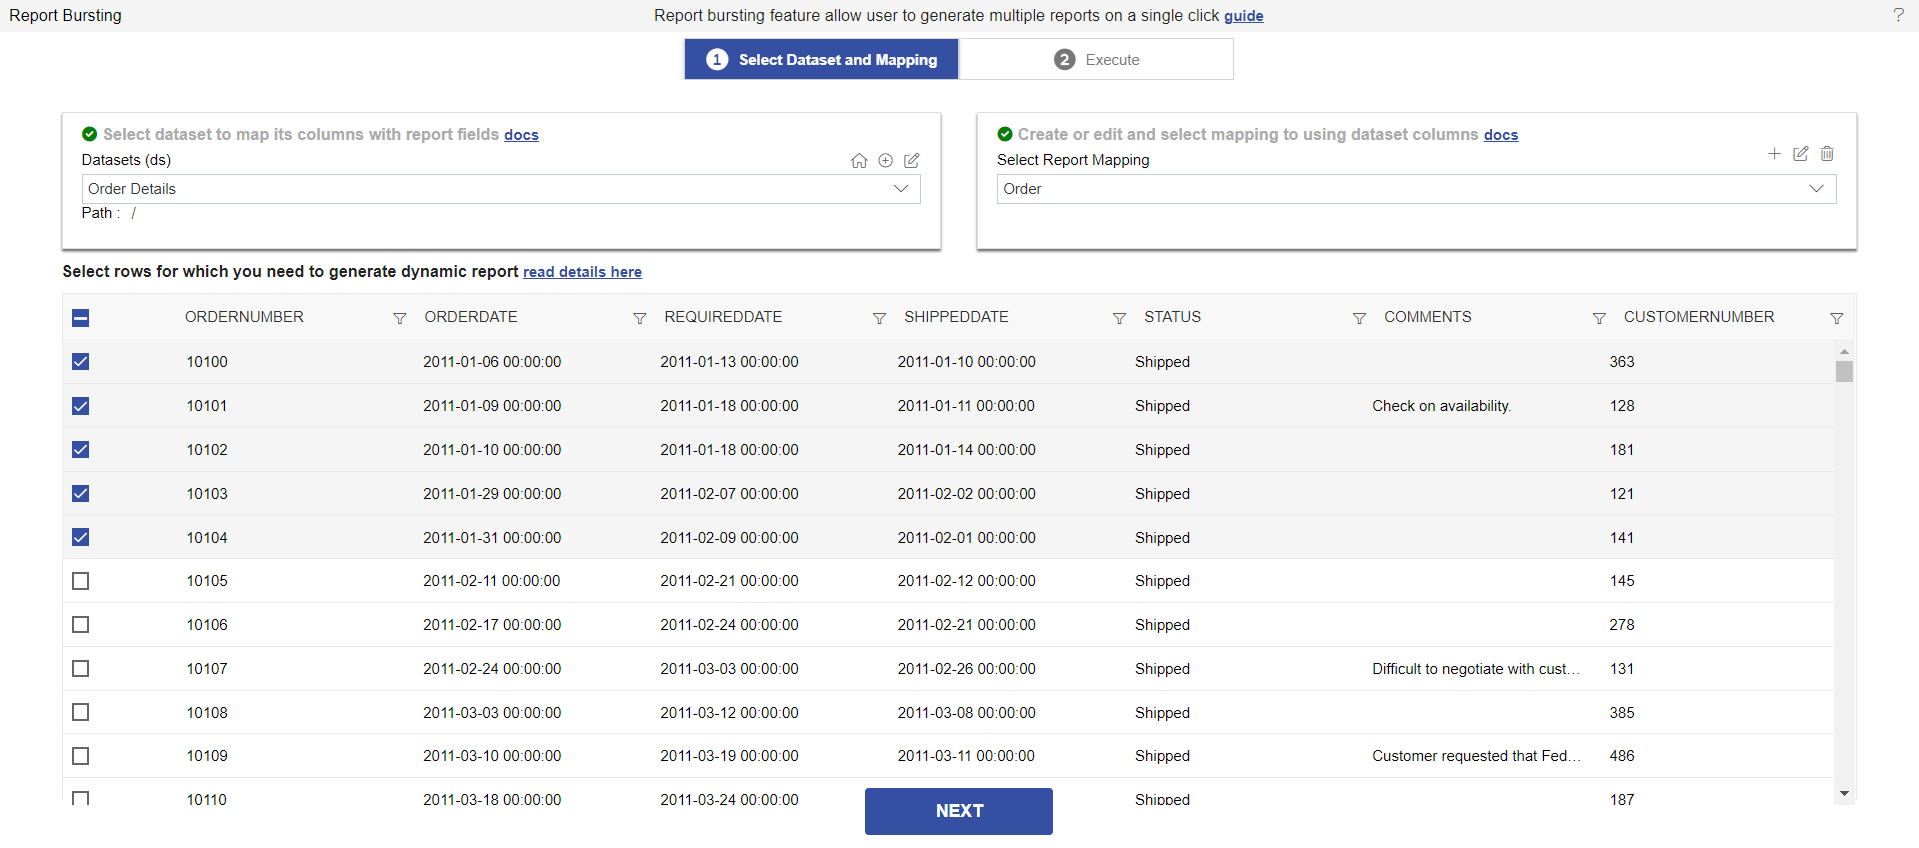Click the Report Bursting title
Viewport: 1919px width, 848px height.
[x=66, y=16]
